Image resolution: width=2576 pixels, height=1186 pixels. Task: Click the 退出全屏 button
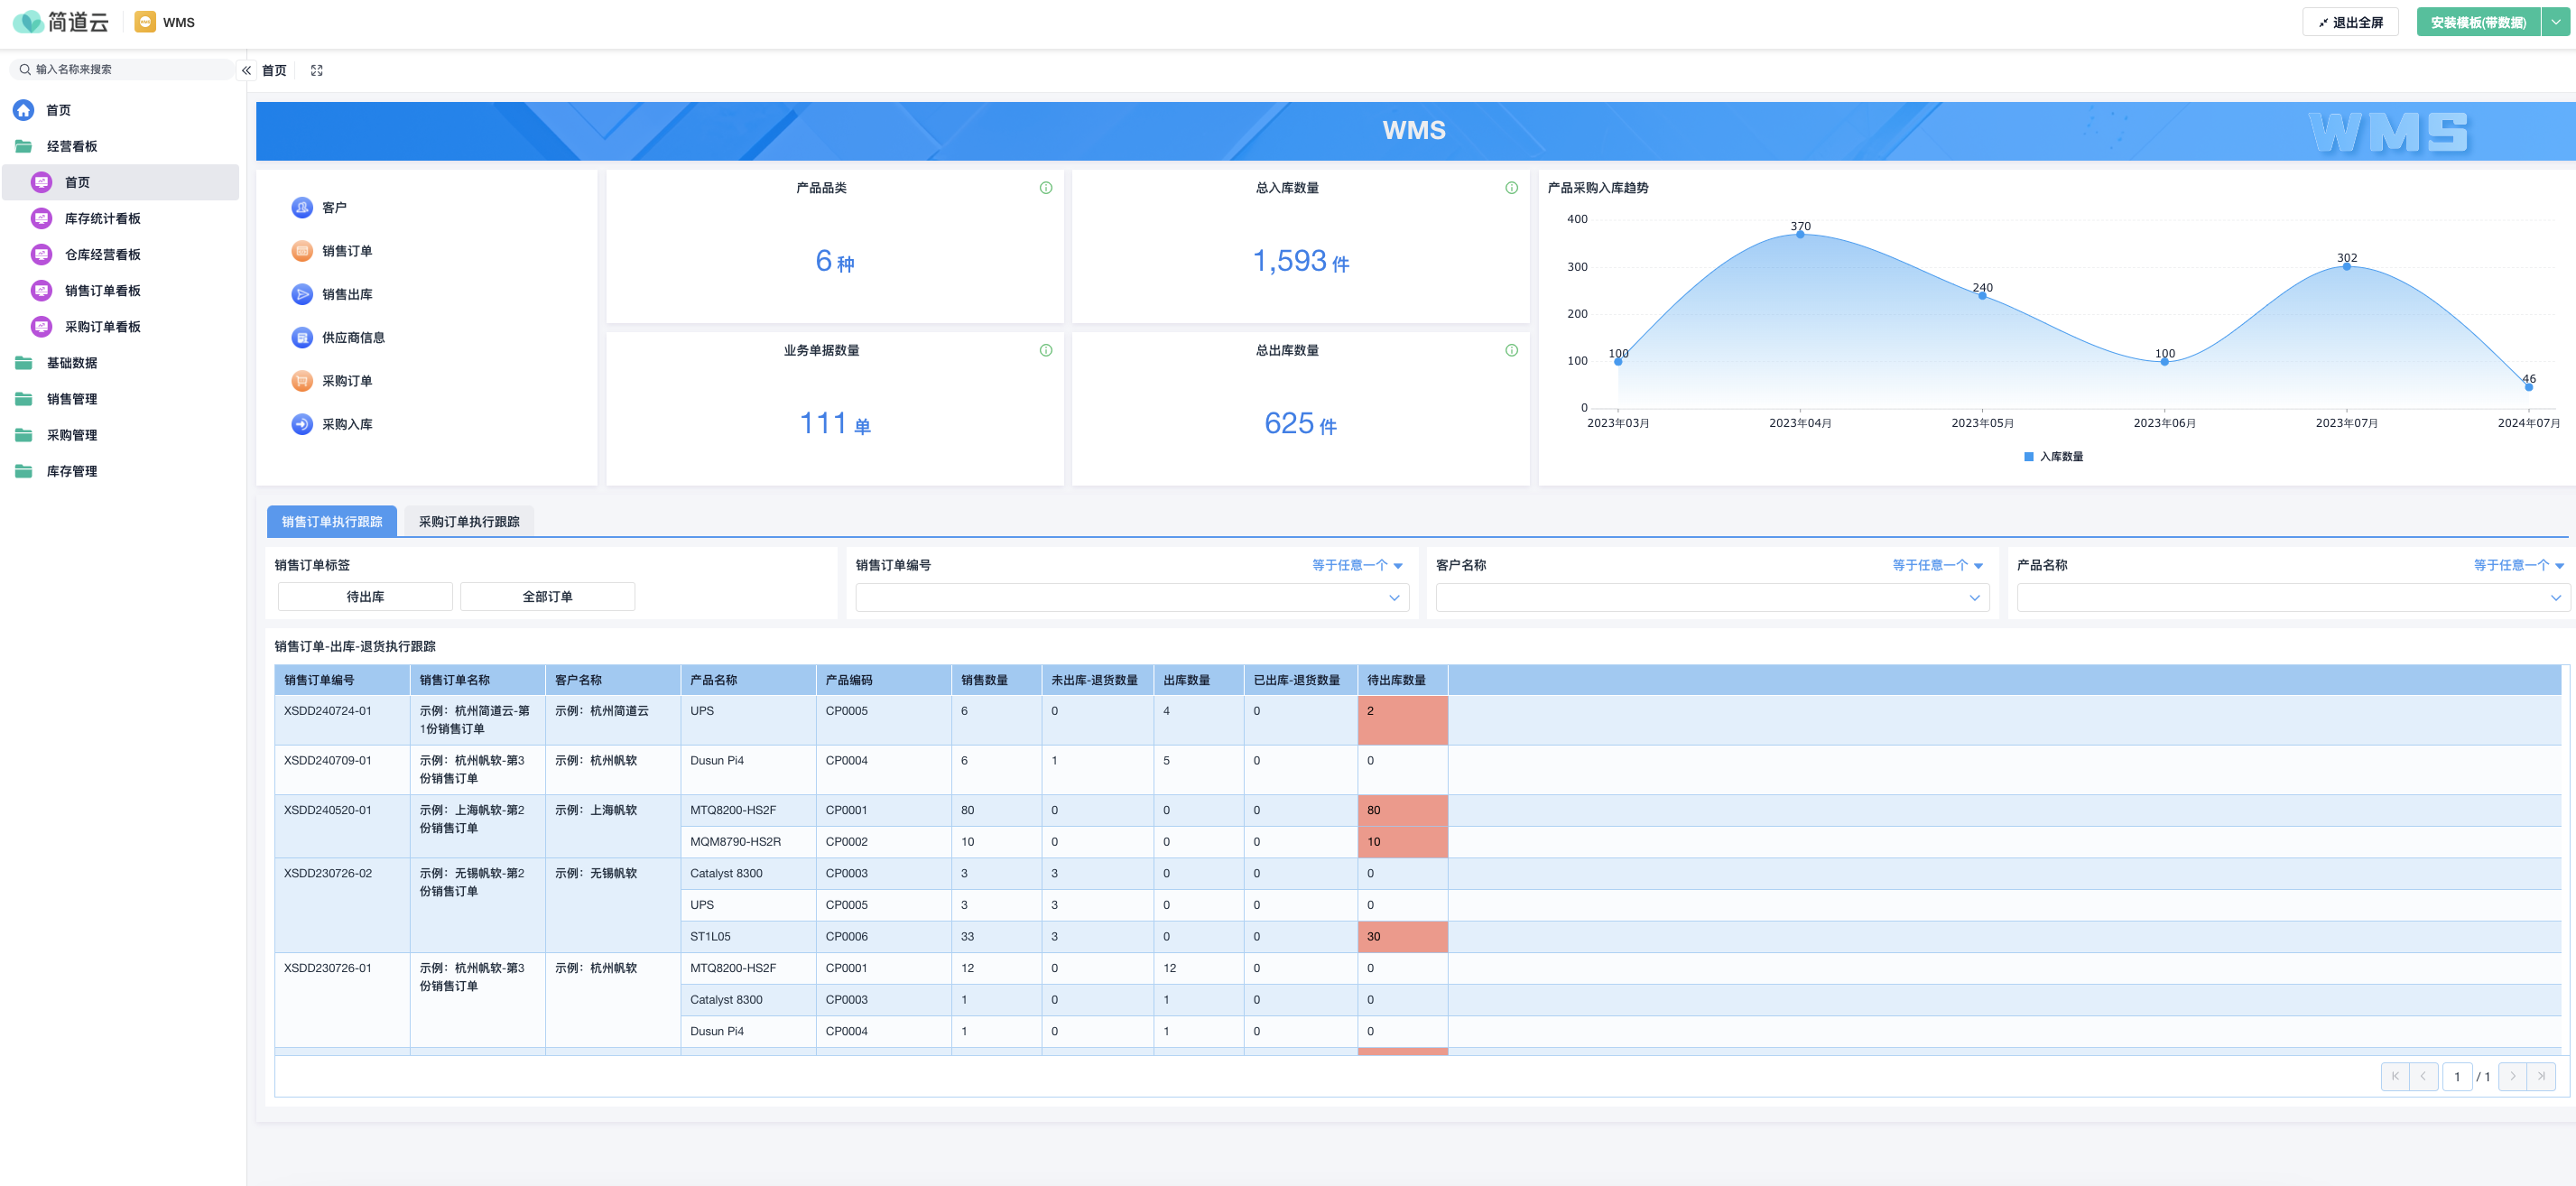click(x=2349, y=22)
